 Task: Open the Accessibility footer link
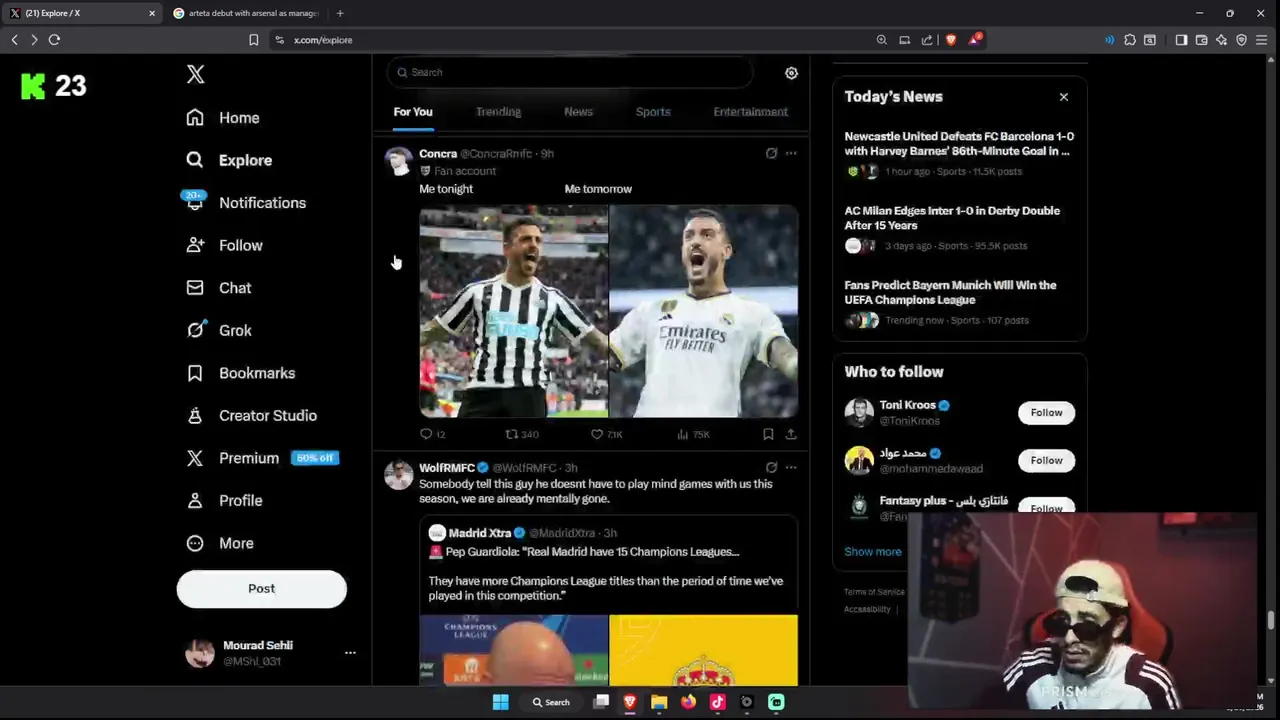click(867, 609)
